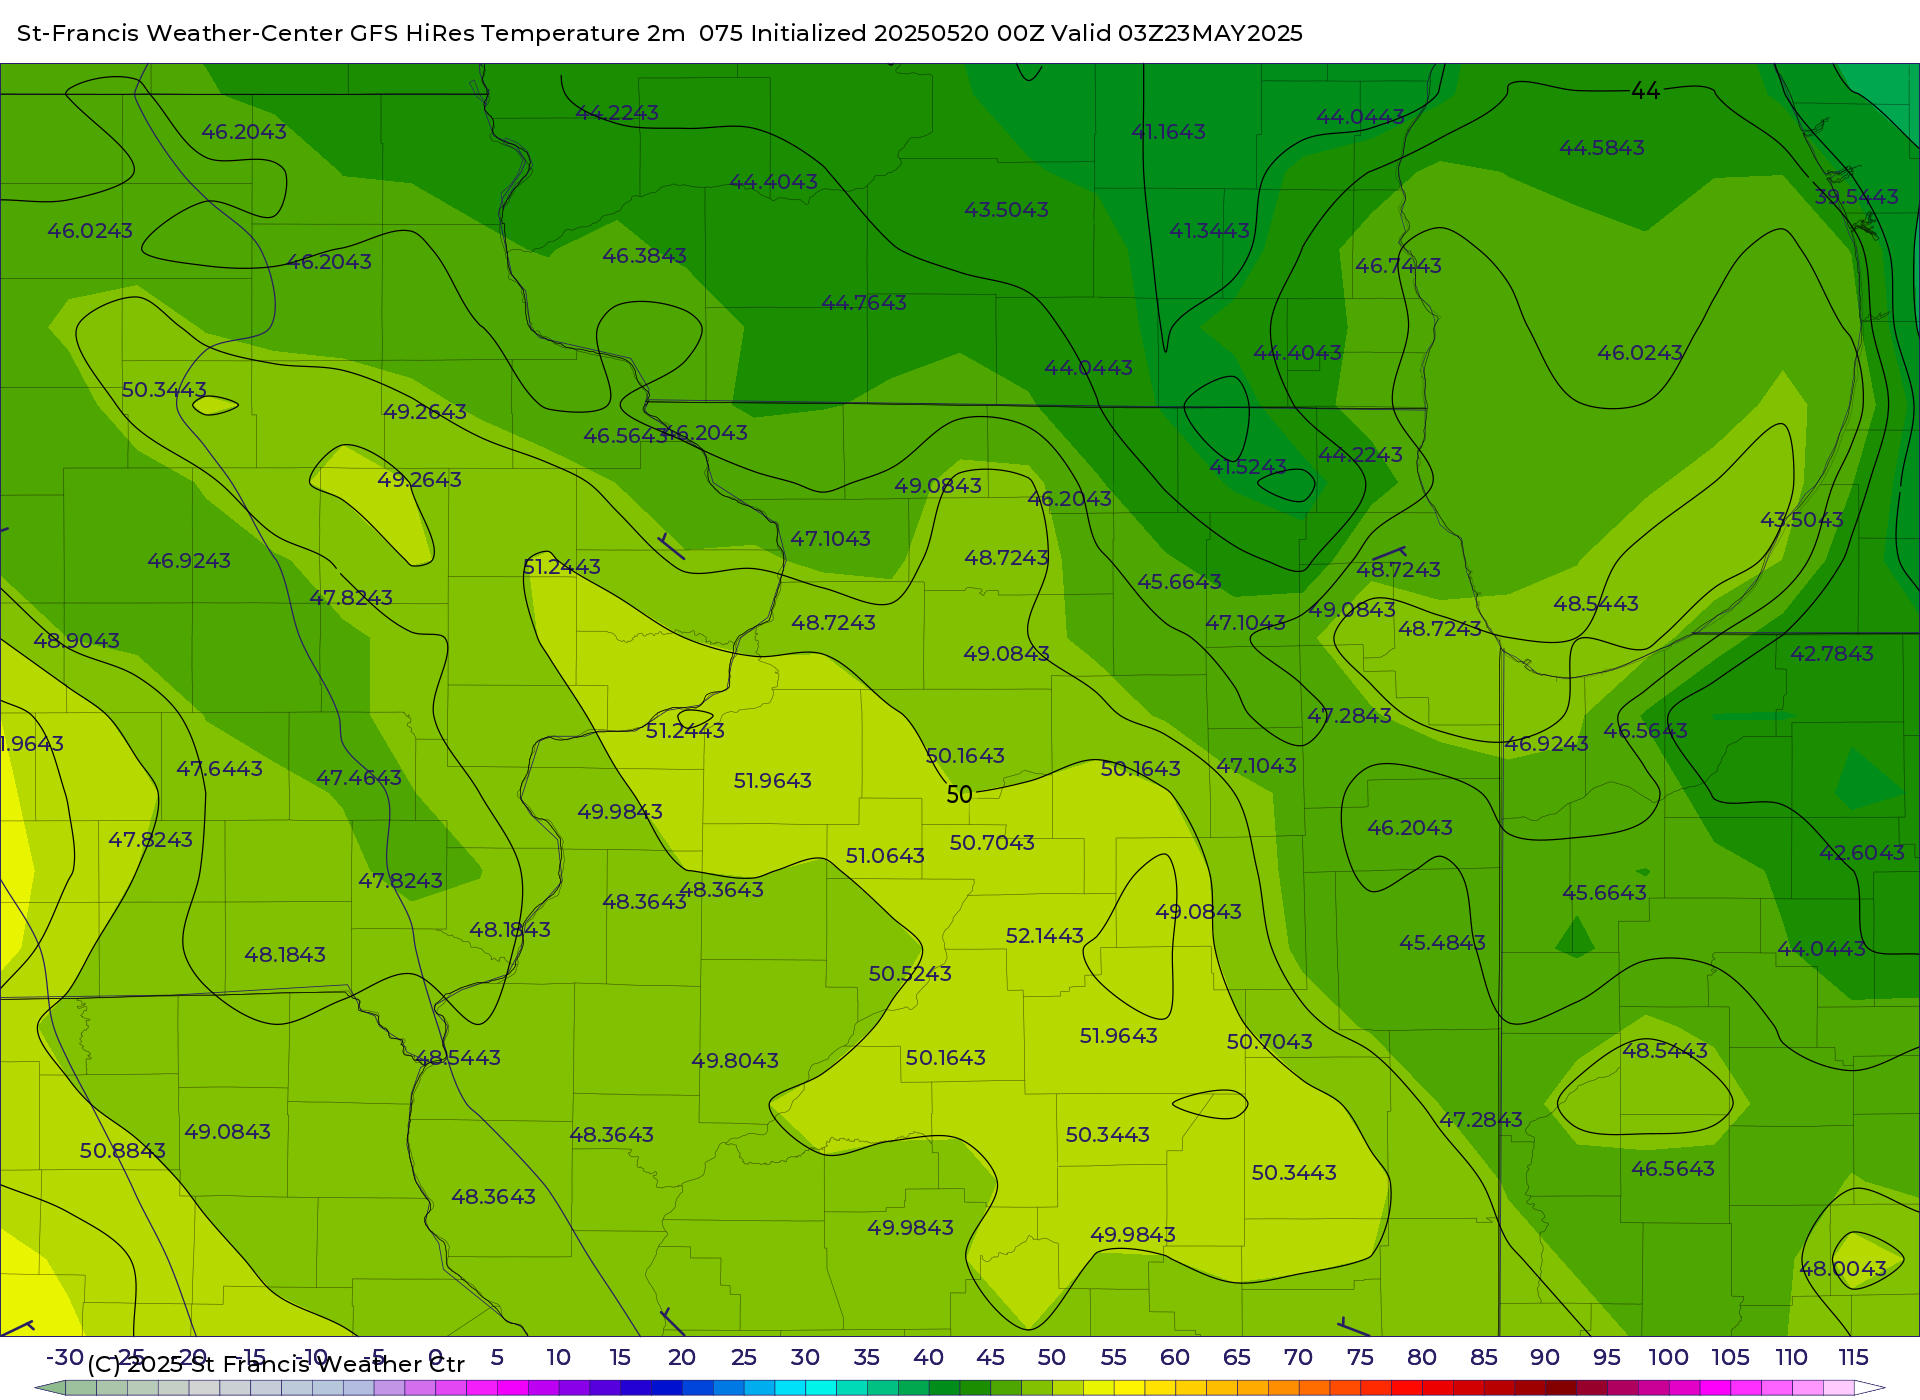Click the legend label 45
The width and height of the screenshot is (1920, 1400).
pyautogui.click(x=990, y=1358)
